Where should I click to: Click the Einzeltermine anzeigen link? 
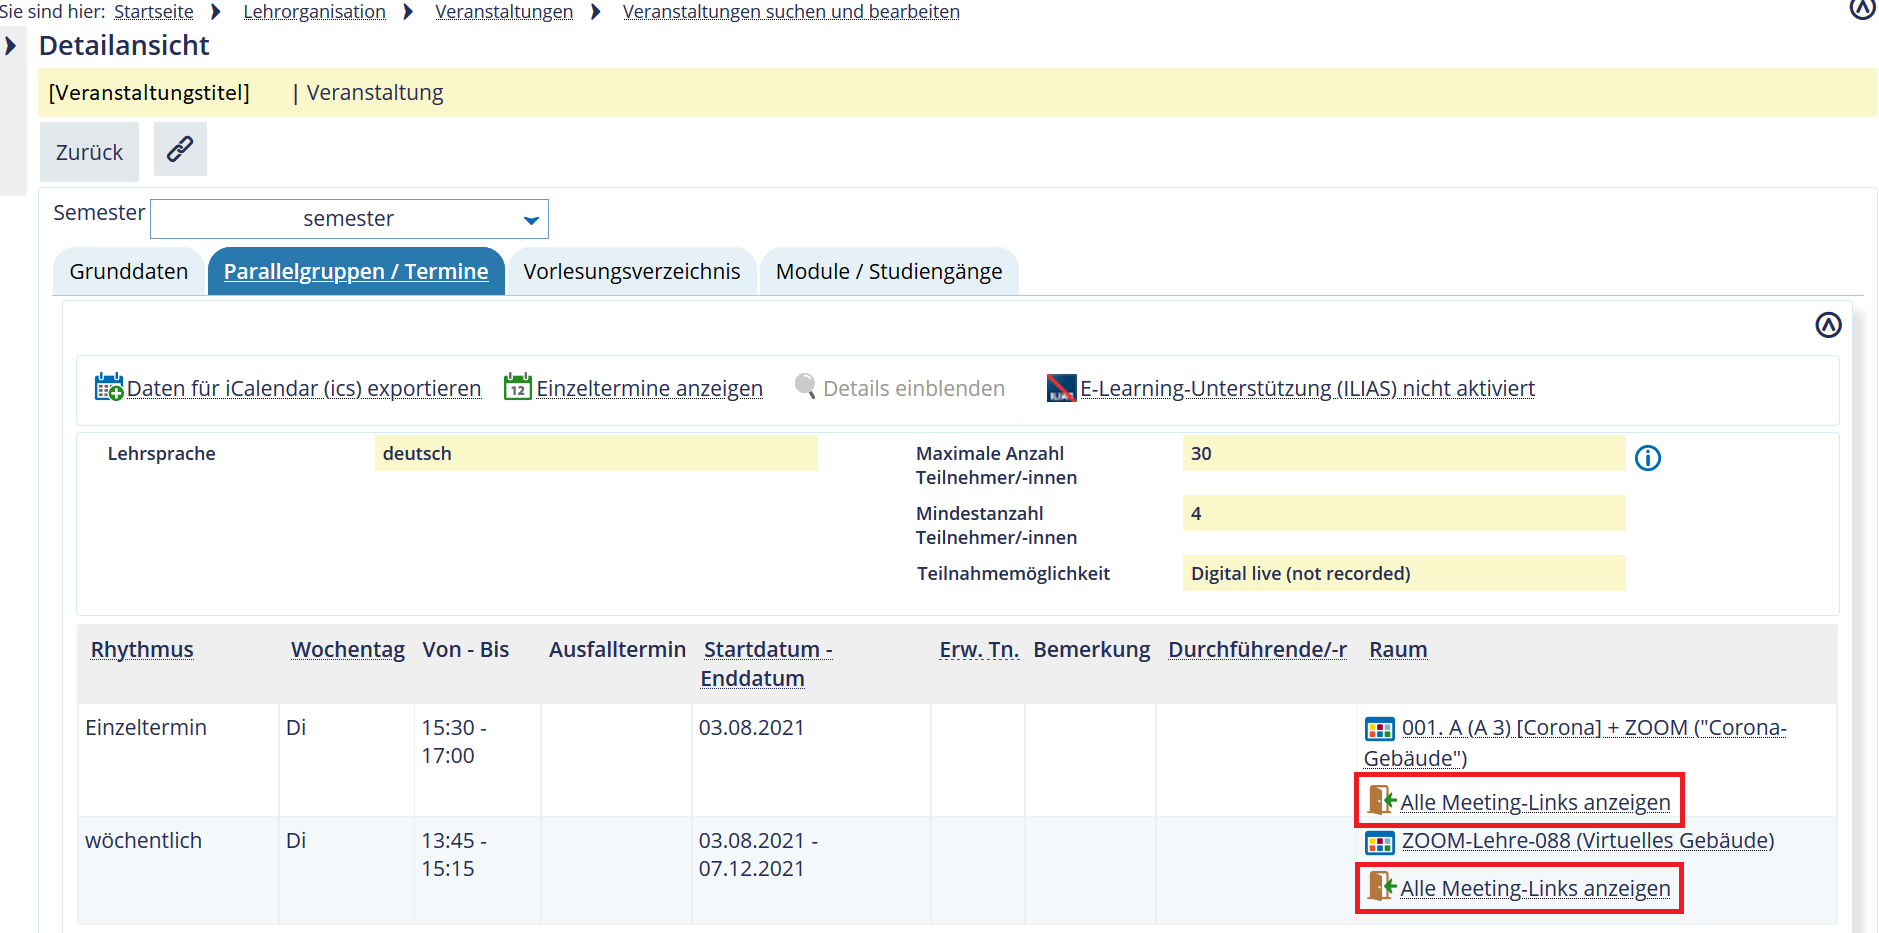point(650,388)
